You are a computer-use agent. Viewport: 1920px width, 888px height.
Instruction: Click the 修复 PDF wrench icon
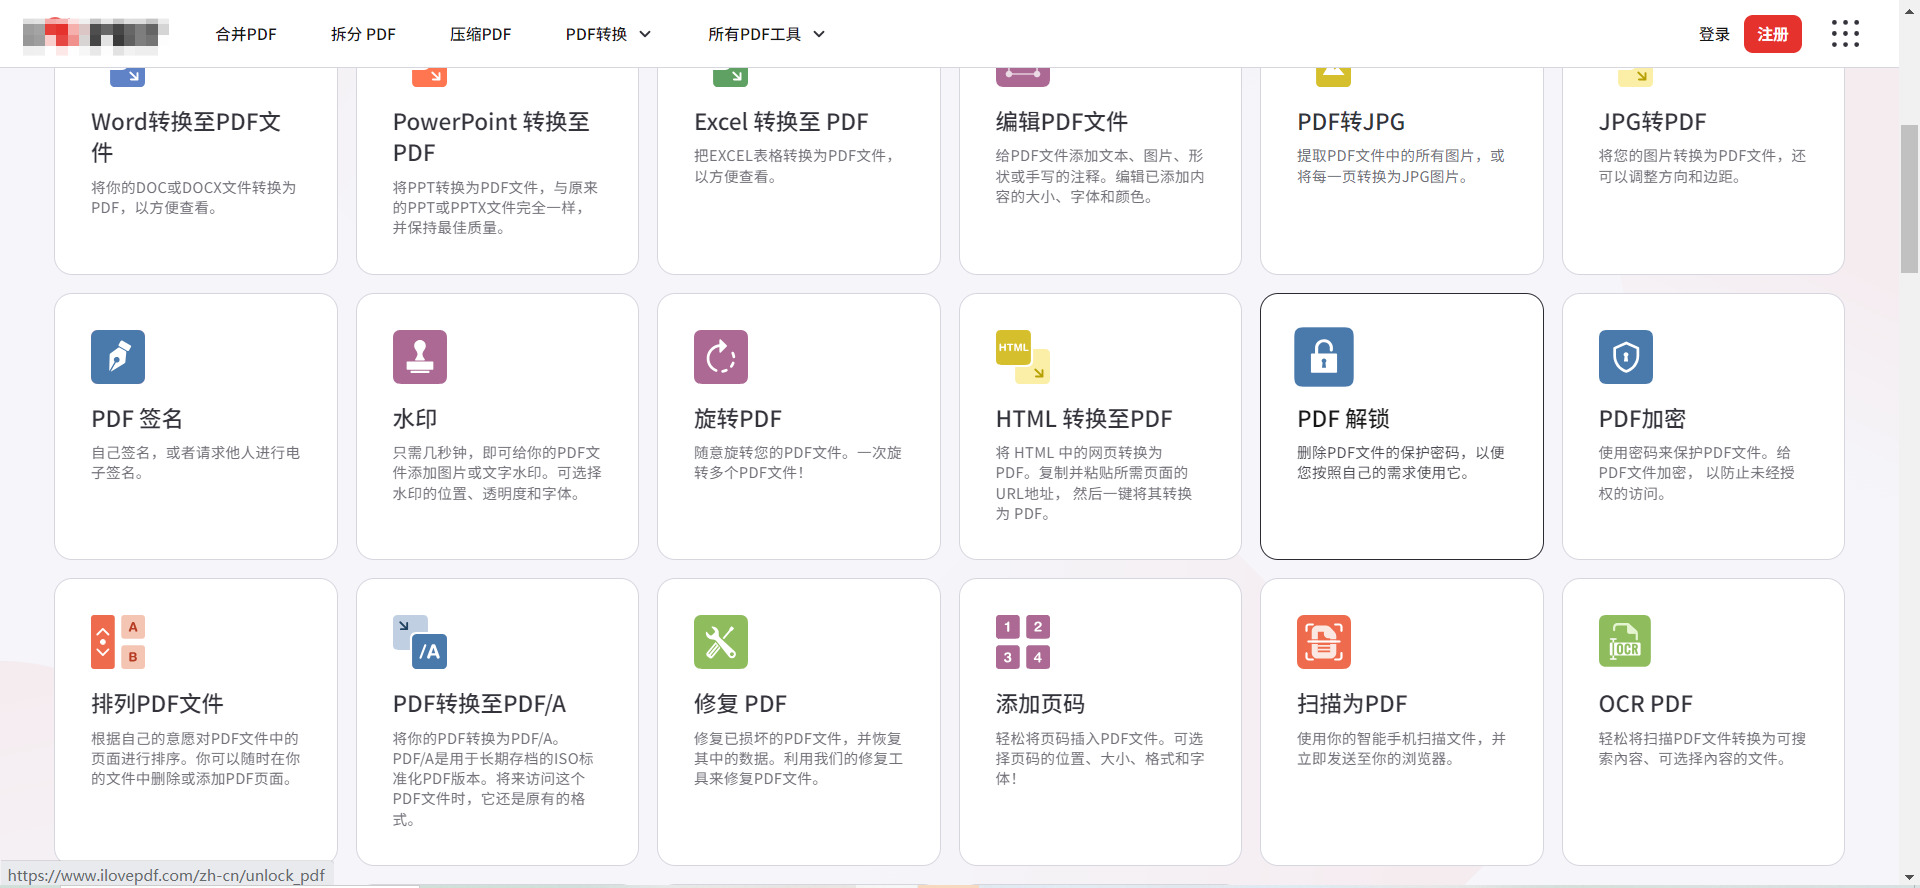[x=720, y=642]
